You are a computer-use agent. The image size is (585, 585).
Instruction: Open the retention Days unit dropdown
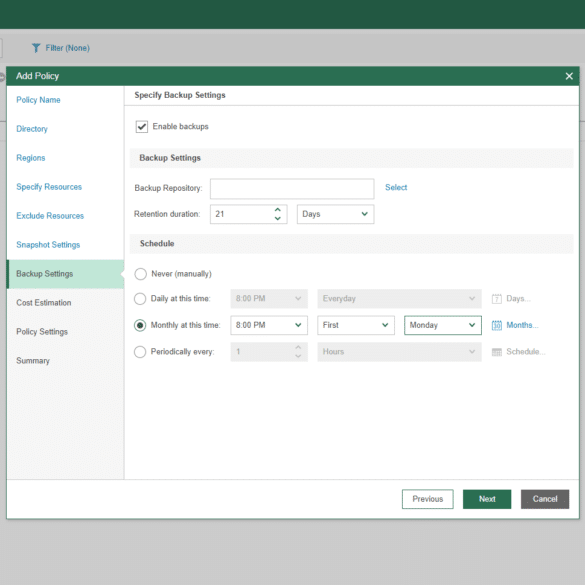pos(335,214)
